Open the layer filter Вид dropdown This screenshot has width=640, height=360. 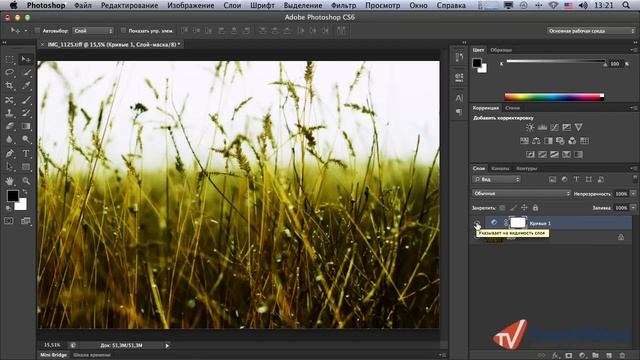pyautogui.click(x=496, y=180)
